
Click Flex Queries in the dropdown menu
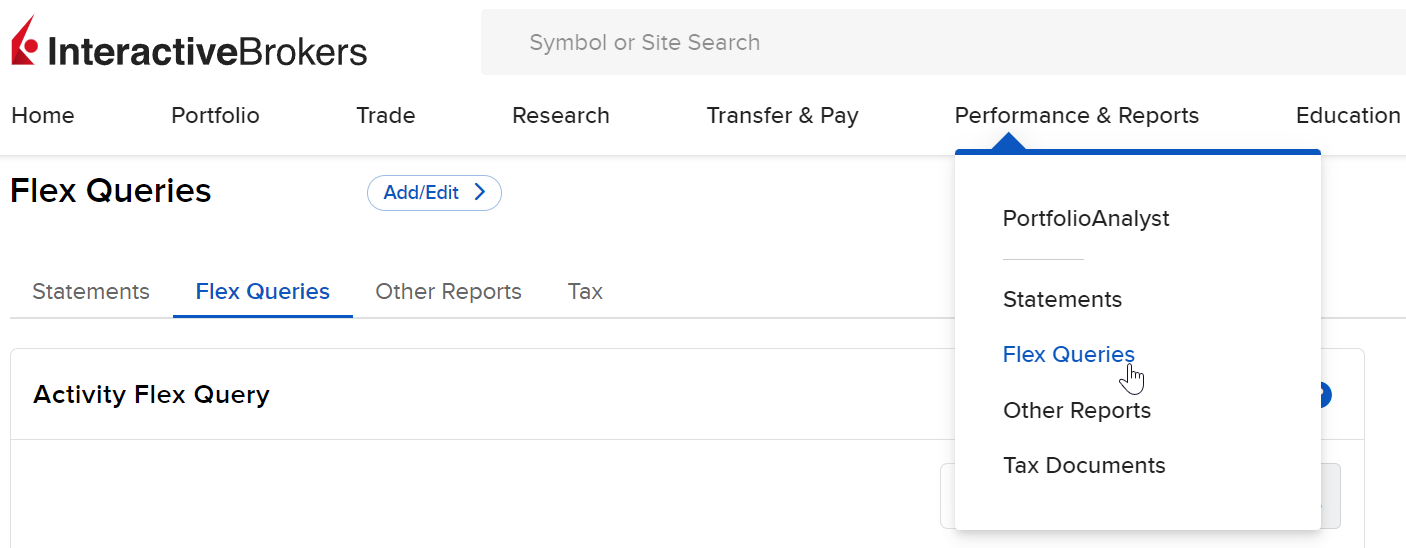coord(1069,355)
